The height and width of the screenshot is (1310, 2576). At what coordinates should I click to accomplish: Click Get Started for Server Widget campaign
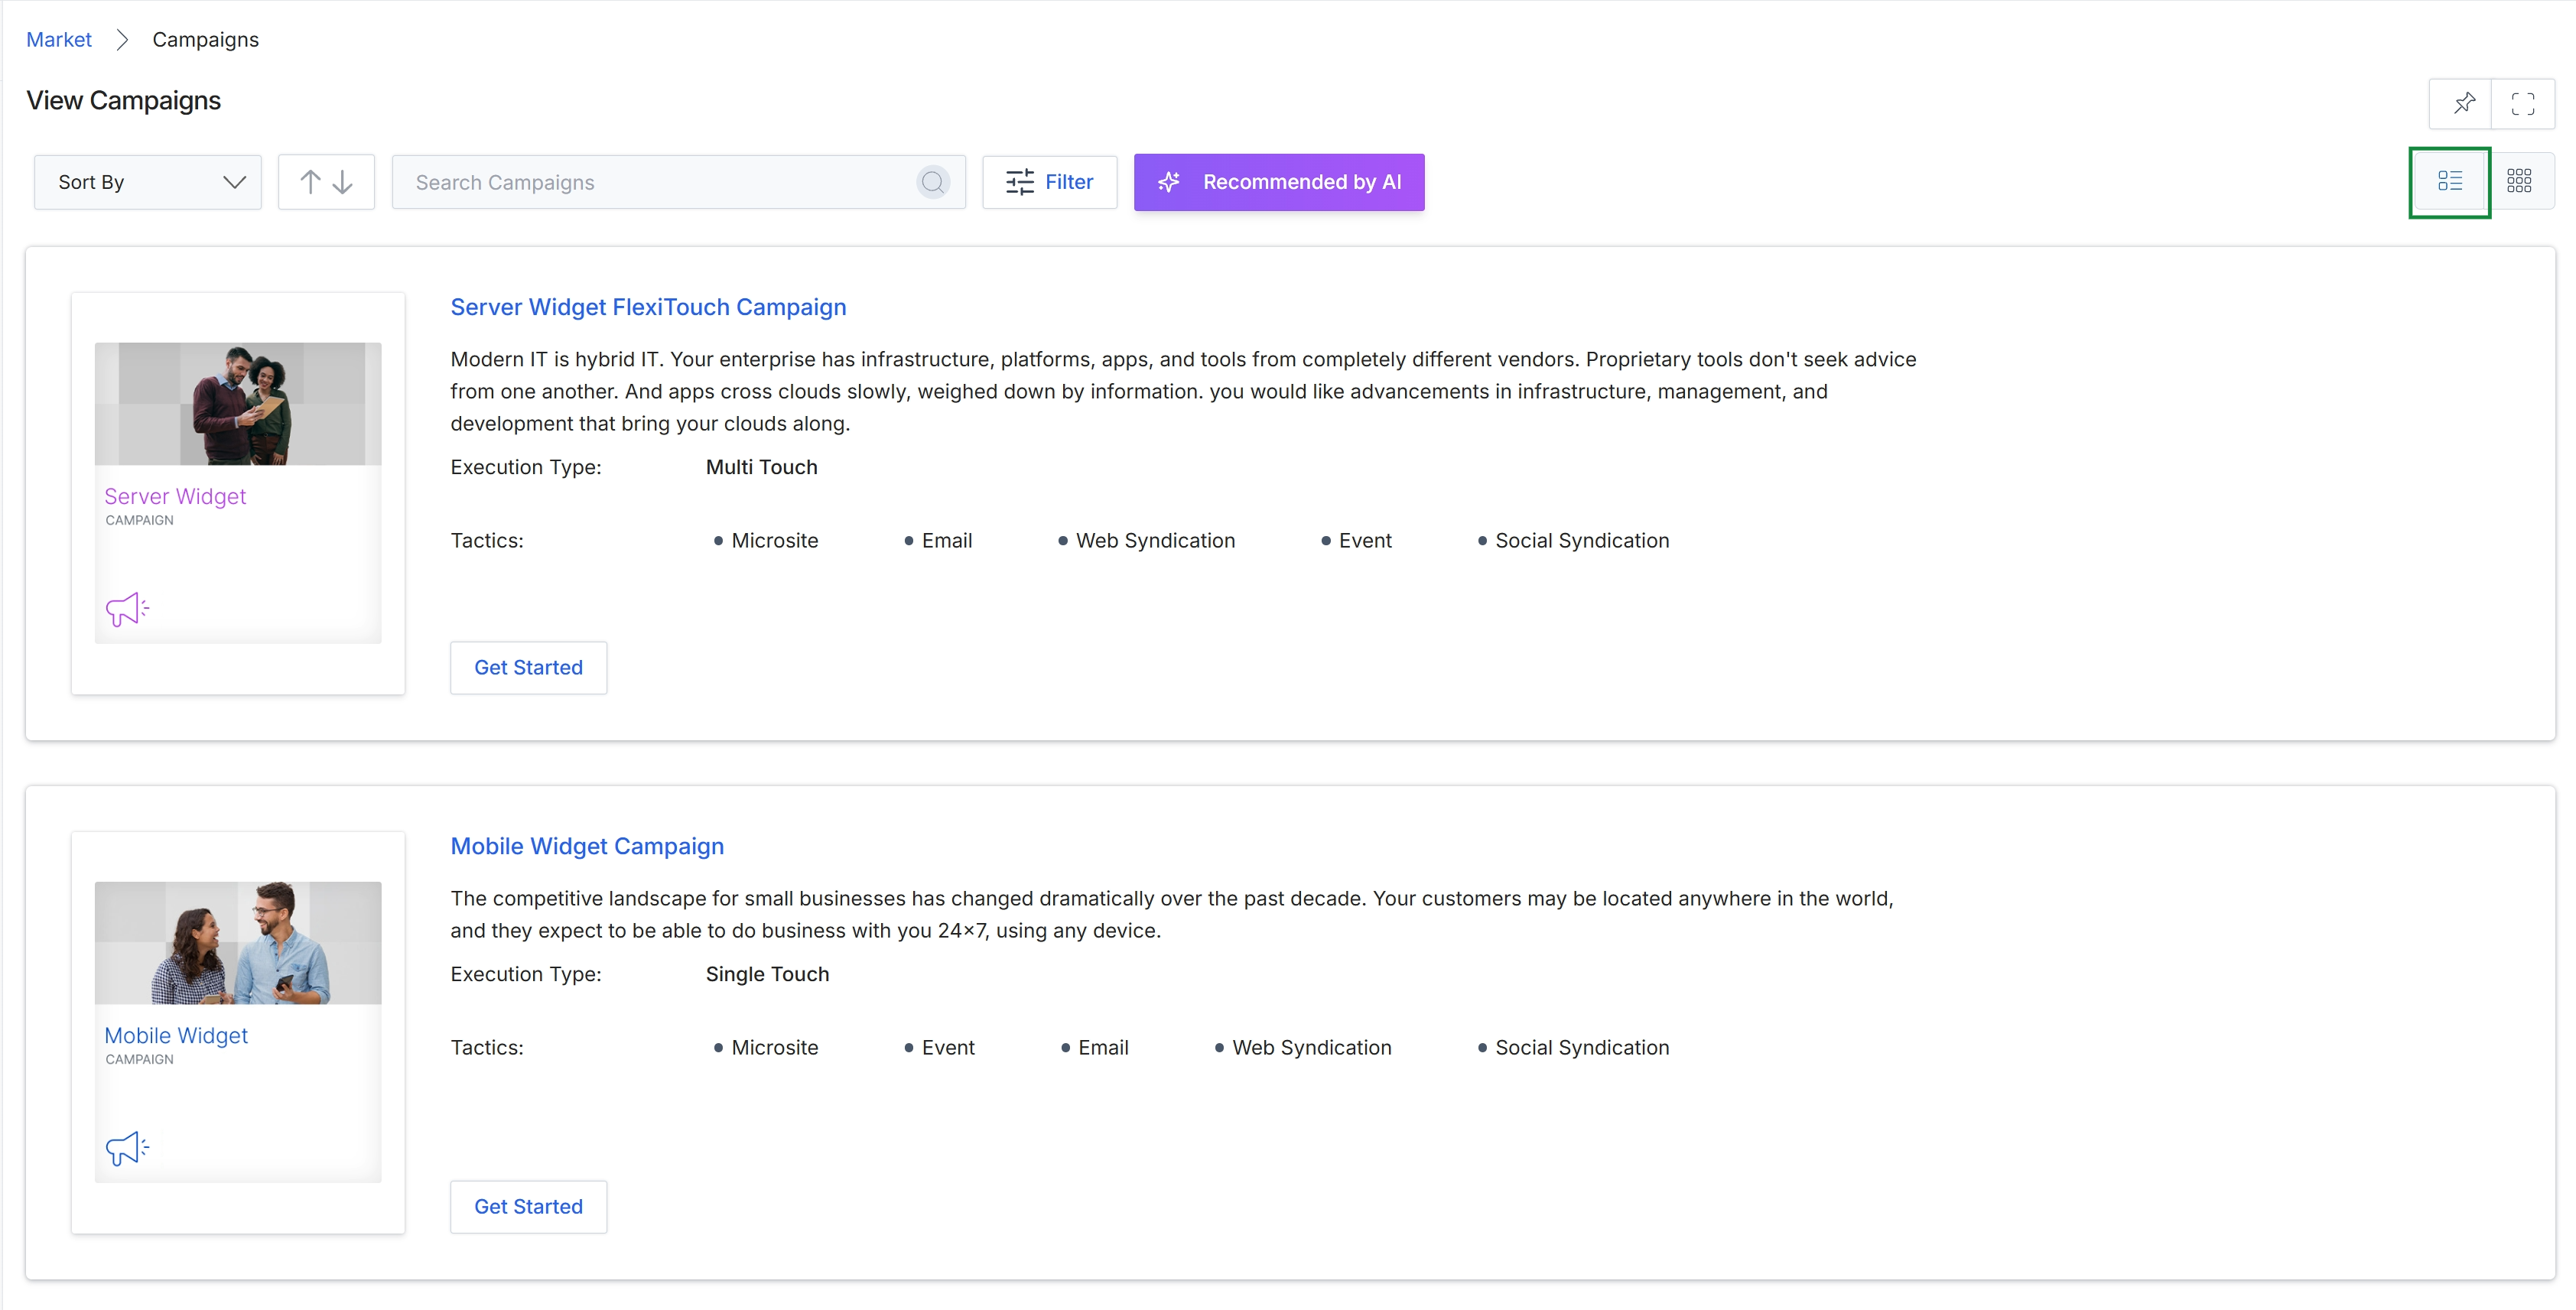point(528,668)
